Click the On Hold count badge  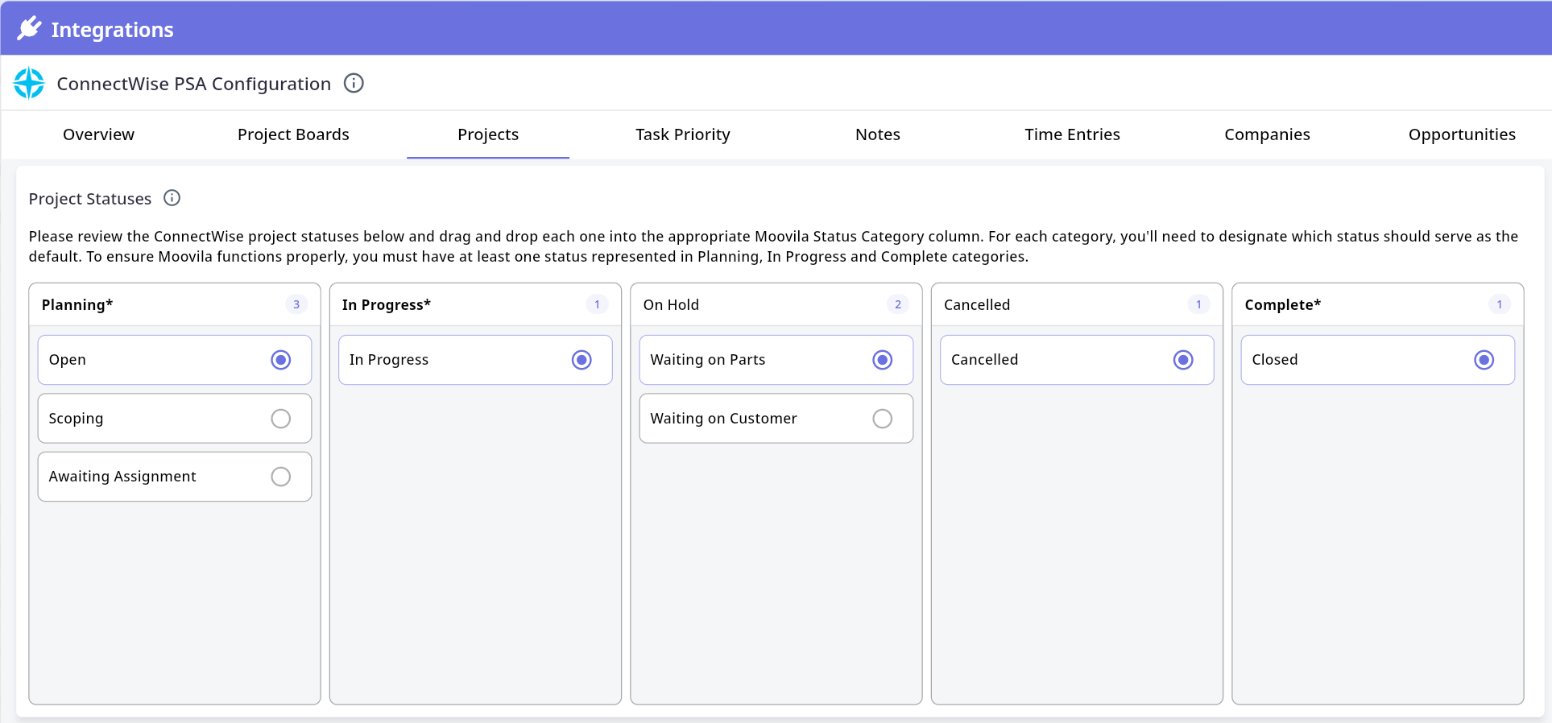point(897,305)
